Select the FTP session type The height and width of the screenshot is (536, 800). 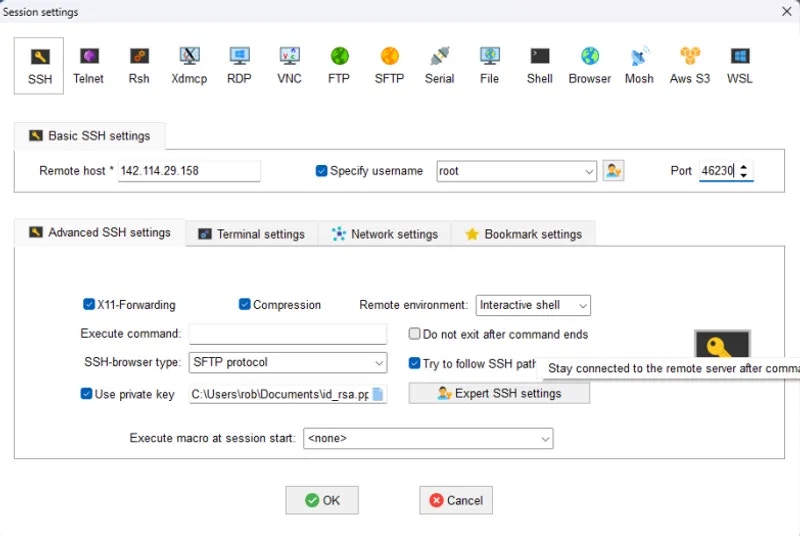click(339, 66)
